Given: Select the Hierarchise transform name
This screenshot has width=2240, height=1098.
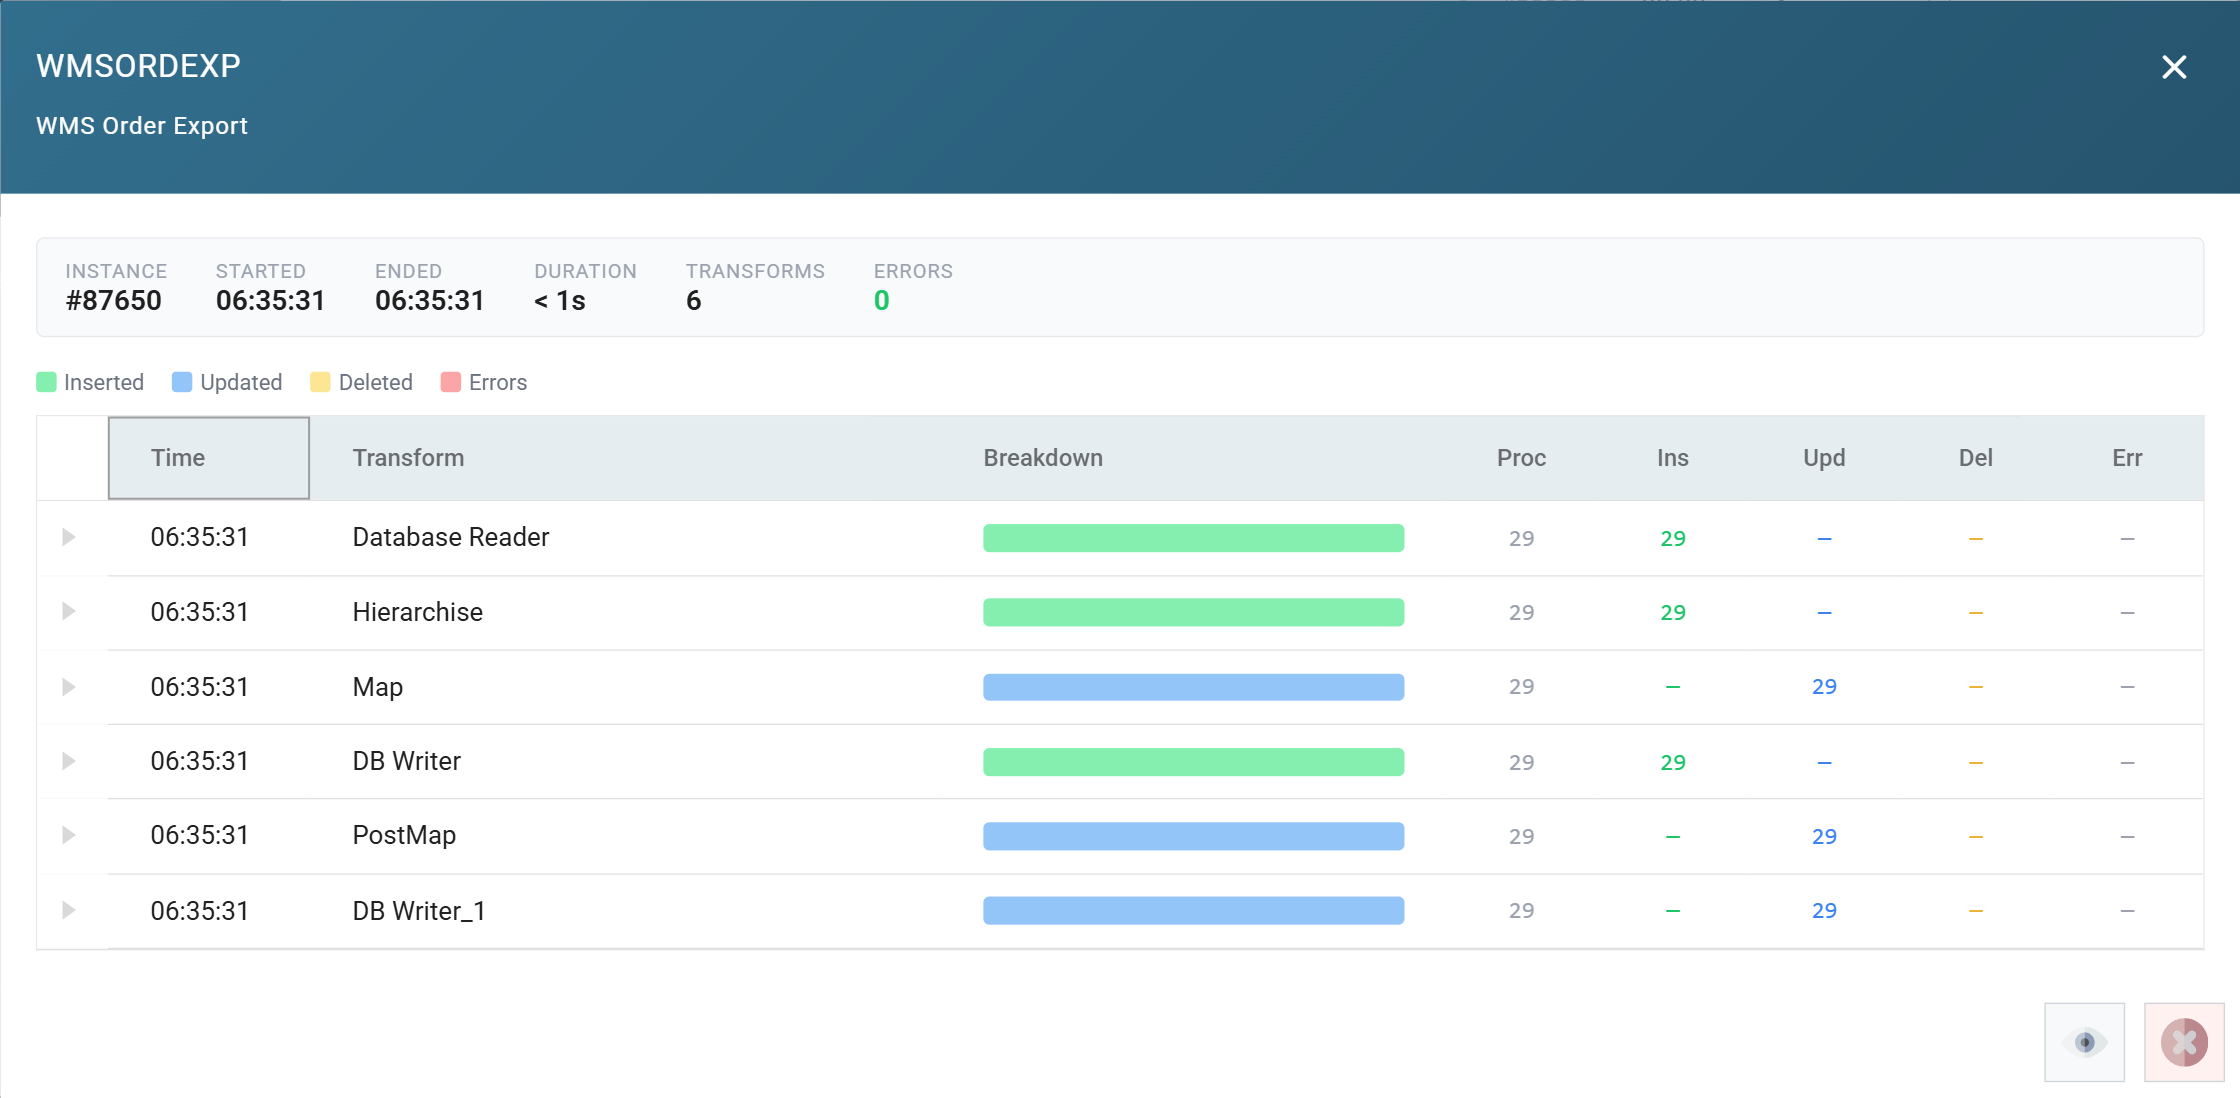Looking at the screenshot, I should [418, 612].
